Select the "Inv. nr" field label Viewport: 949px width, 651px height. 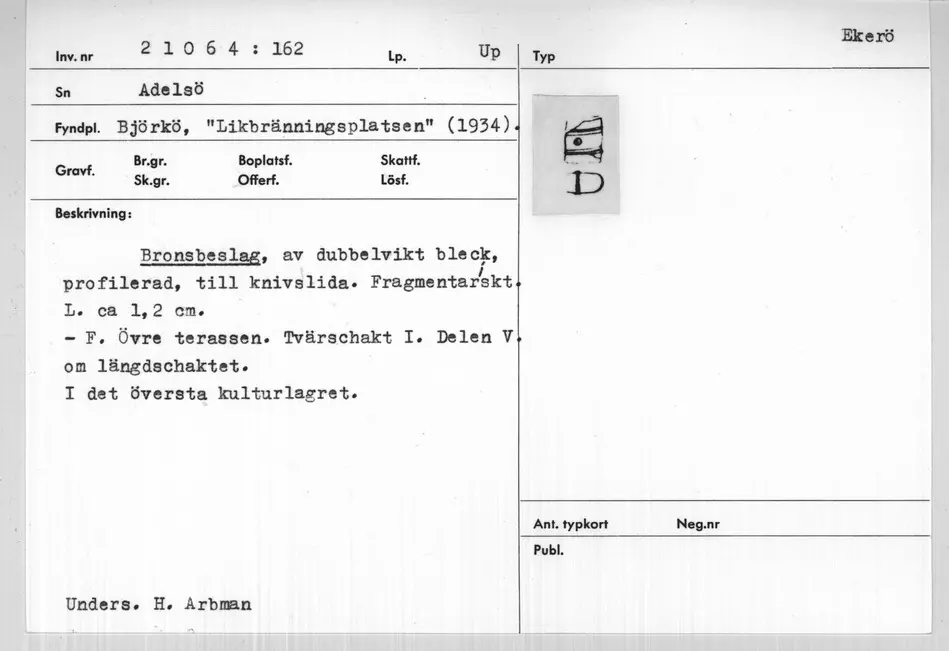pyautogui.click(x=75, y=56)
